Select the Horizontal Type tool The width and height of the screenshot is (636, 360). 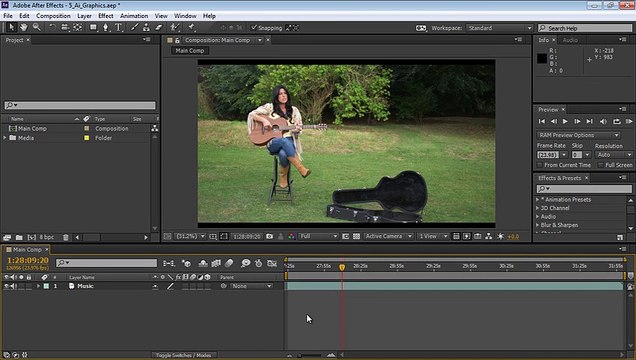[x=118, y=27]
